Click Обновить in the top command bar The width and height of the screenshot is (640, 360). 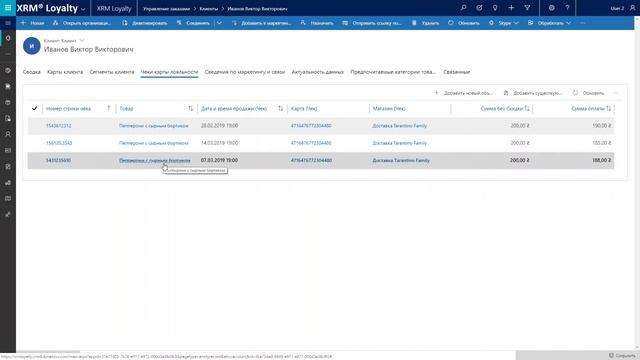tap(464, 23)
